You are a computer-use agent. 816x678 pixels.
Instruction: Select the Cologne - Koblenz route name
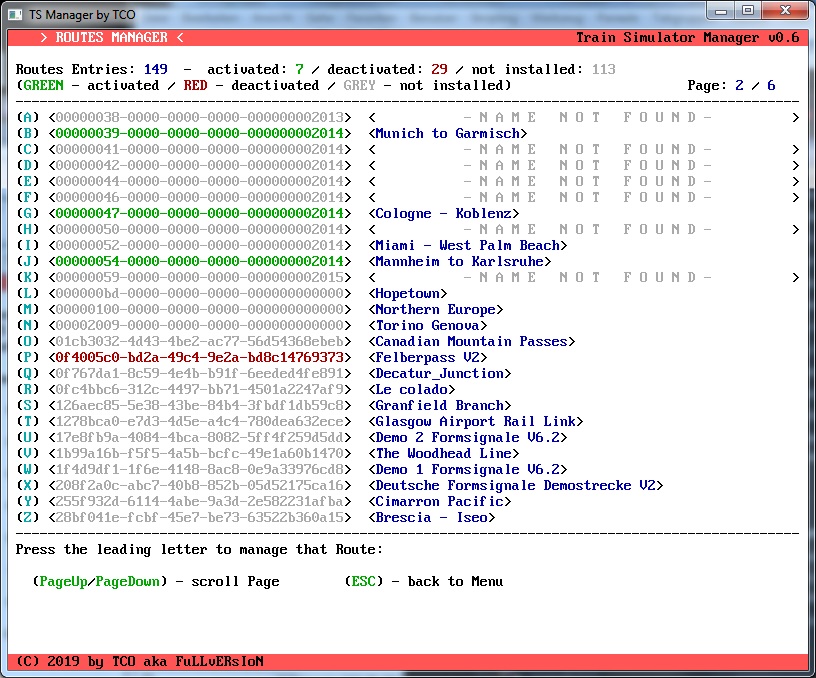tap(443, 213)
